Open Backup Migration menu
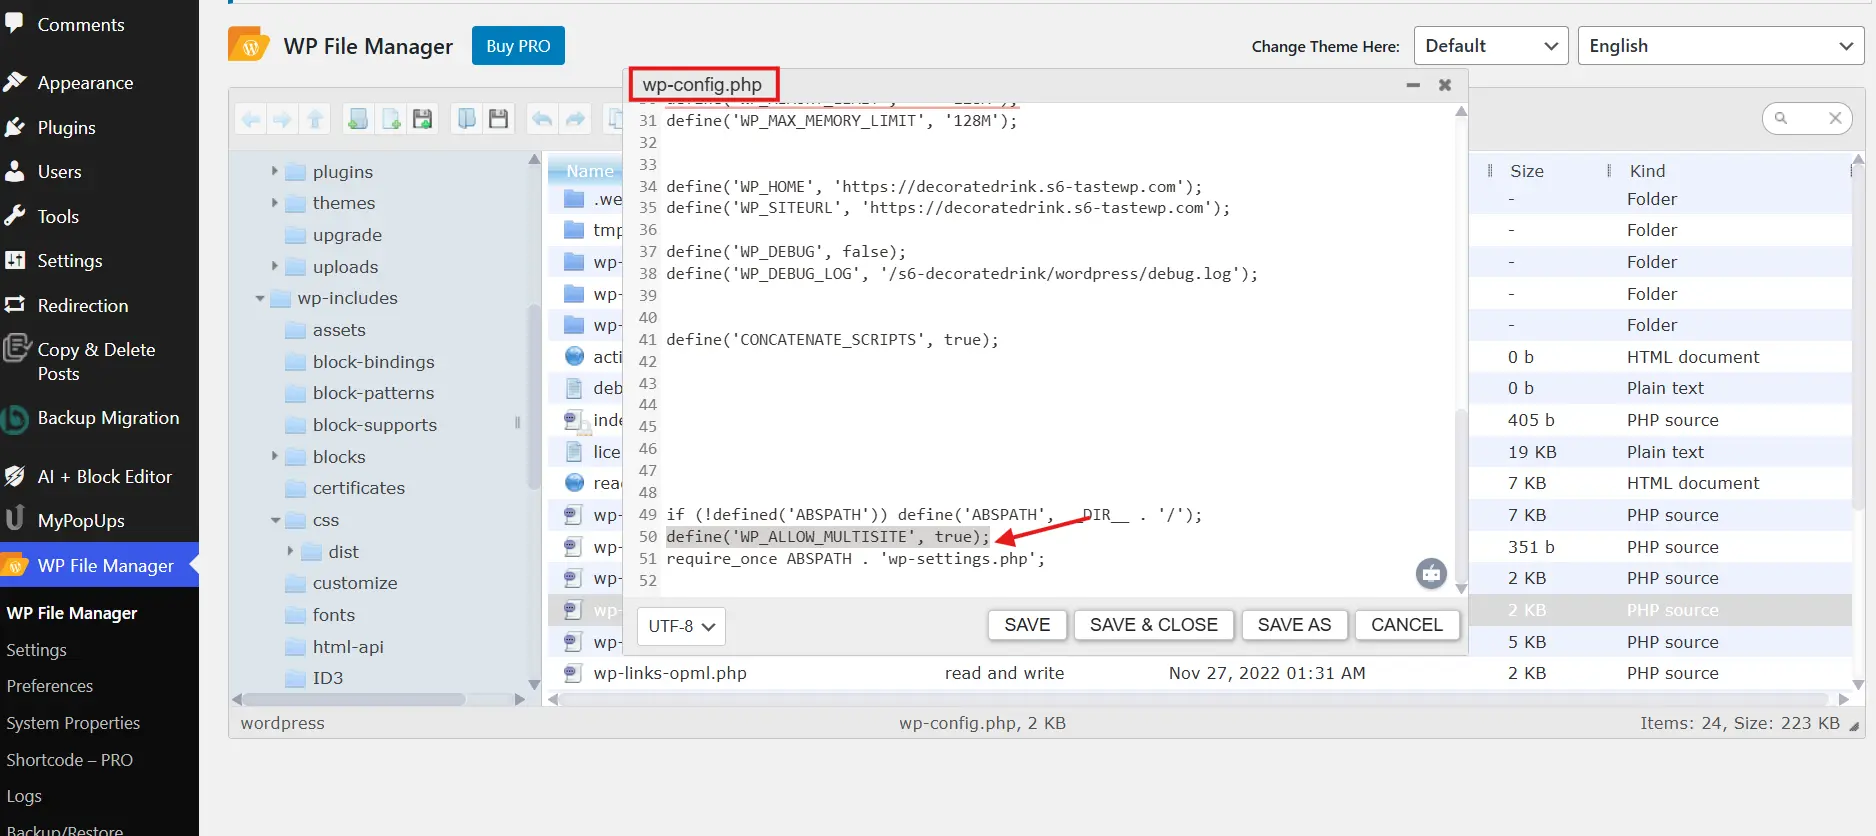 (x=108, y=418)
